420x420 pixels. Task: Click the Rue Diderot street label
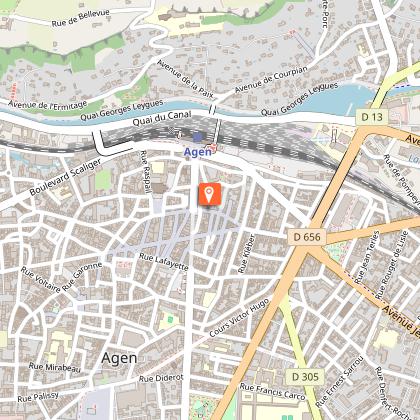(x=161, y=378)
